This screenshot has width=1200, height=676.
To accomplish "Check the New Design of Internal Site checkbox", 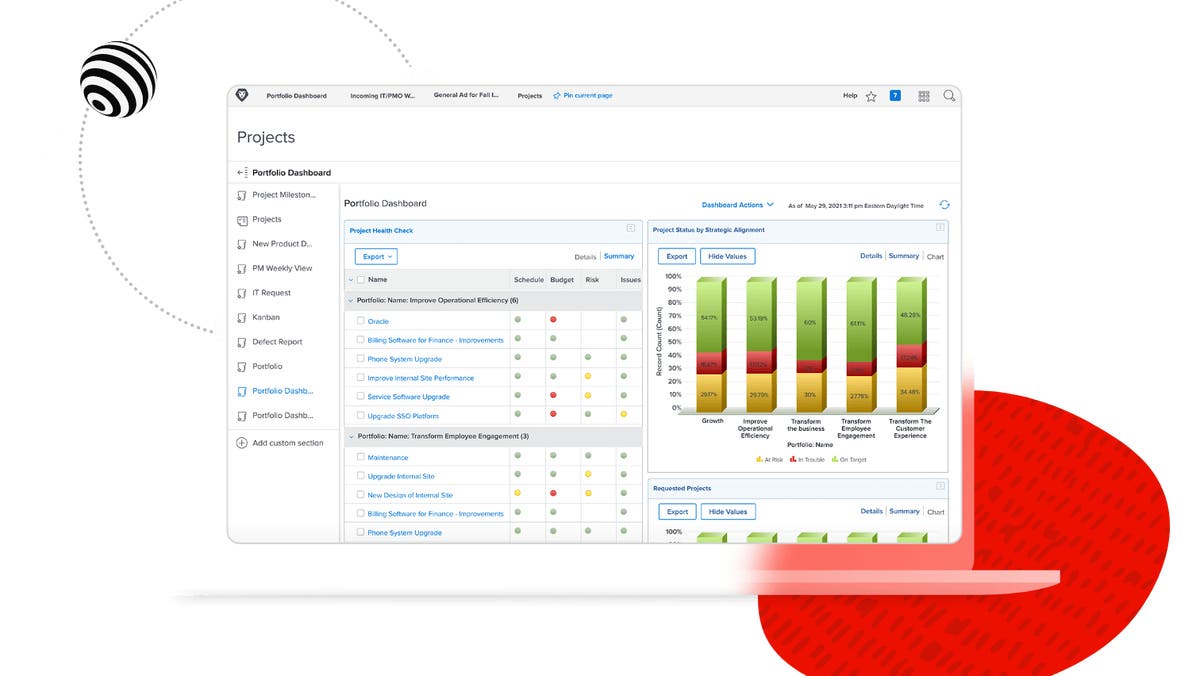I will coord(361,495).
